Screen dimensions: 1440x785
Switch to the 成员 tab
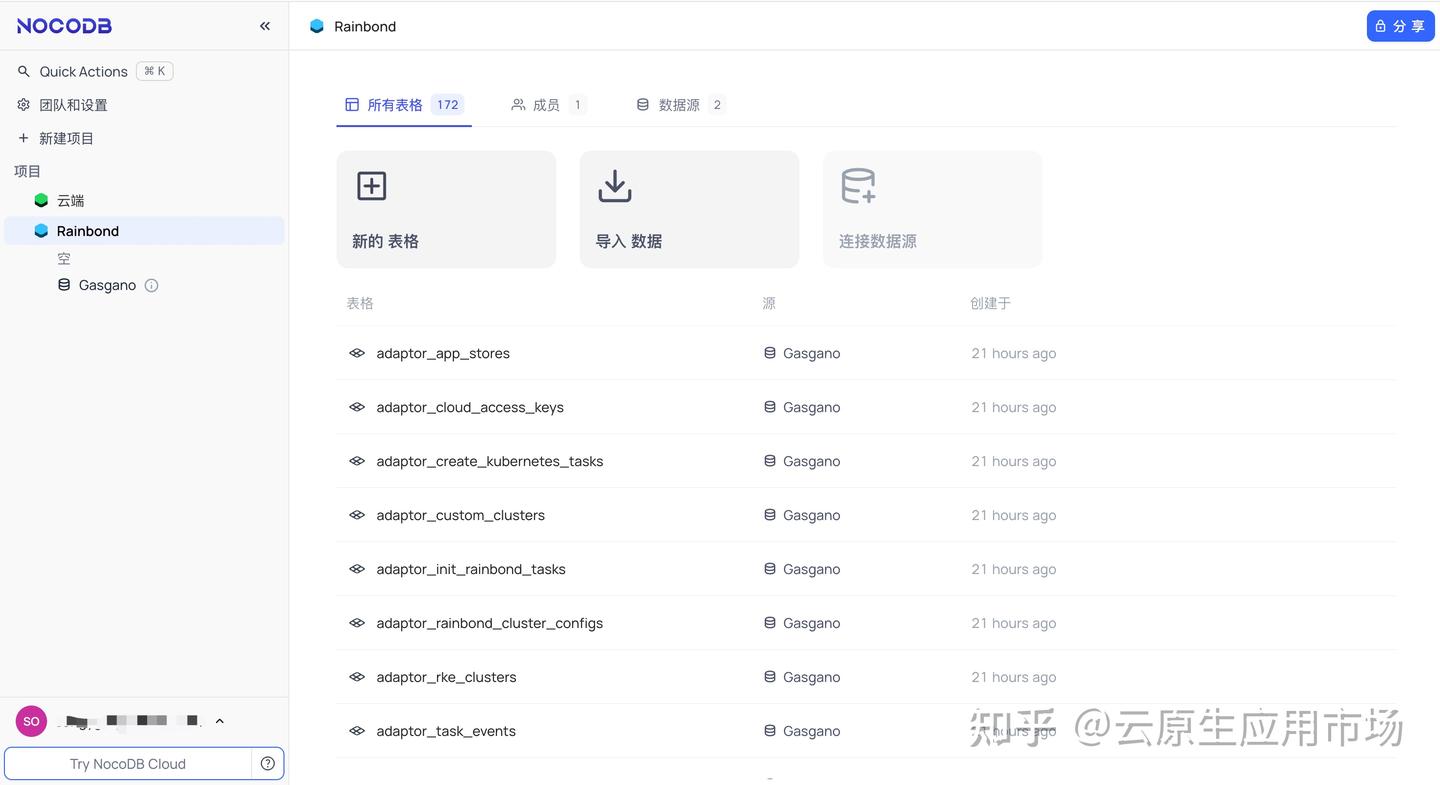(x=546, y=104)
